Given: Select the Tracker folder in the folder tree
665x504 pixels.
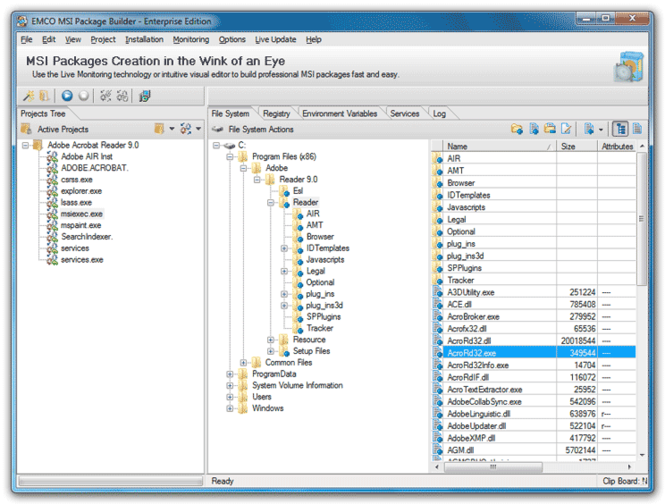Looking at the screenshot, I should pos(320,328).
